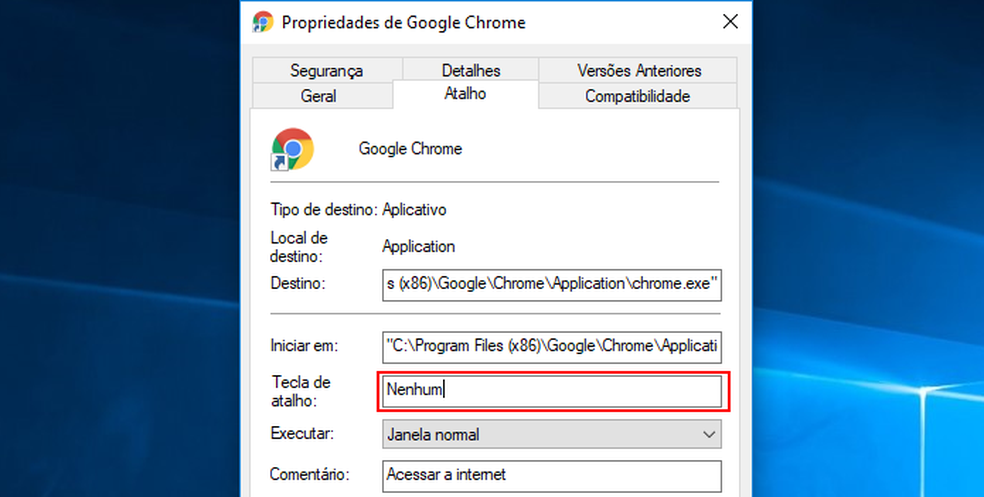This screenshot has height=497, width=984.
Task: Click the Executar label
Action: point(302,434)
